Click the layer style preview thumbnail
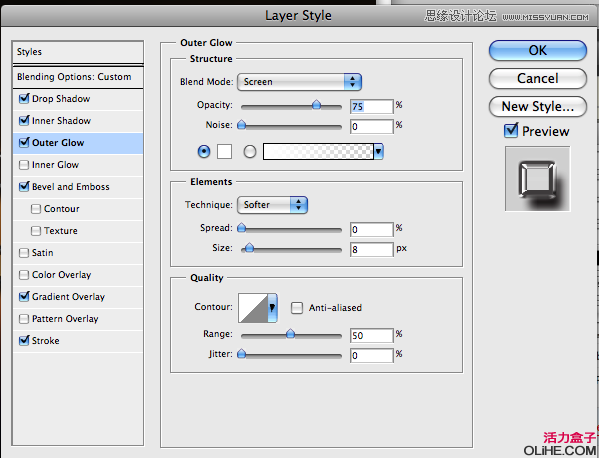This screenshot has width=599, height=458. pyautogui.click(x=537, y=179)
